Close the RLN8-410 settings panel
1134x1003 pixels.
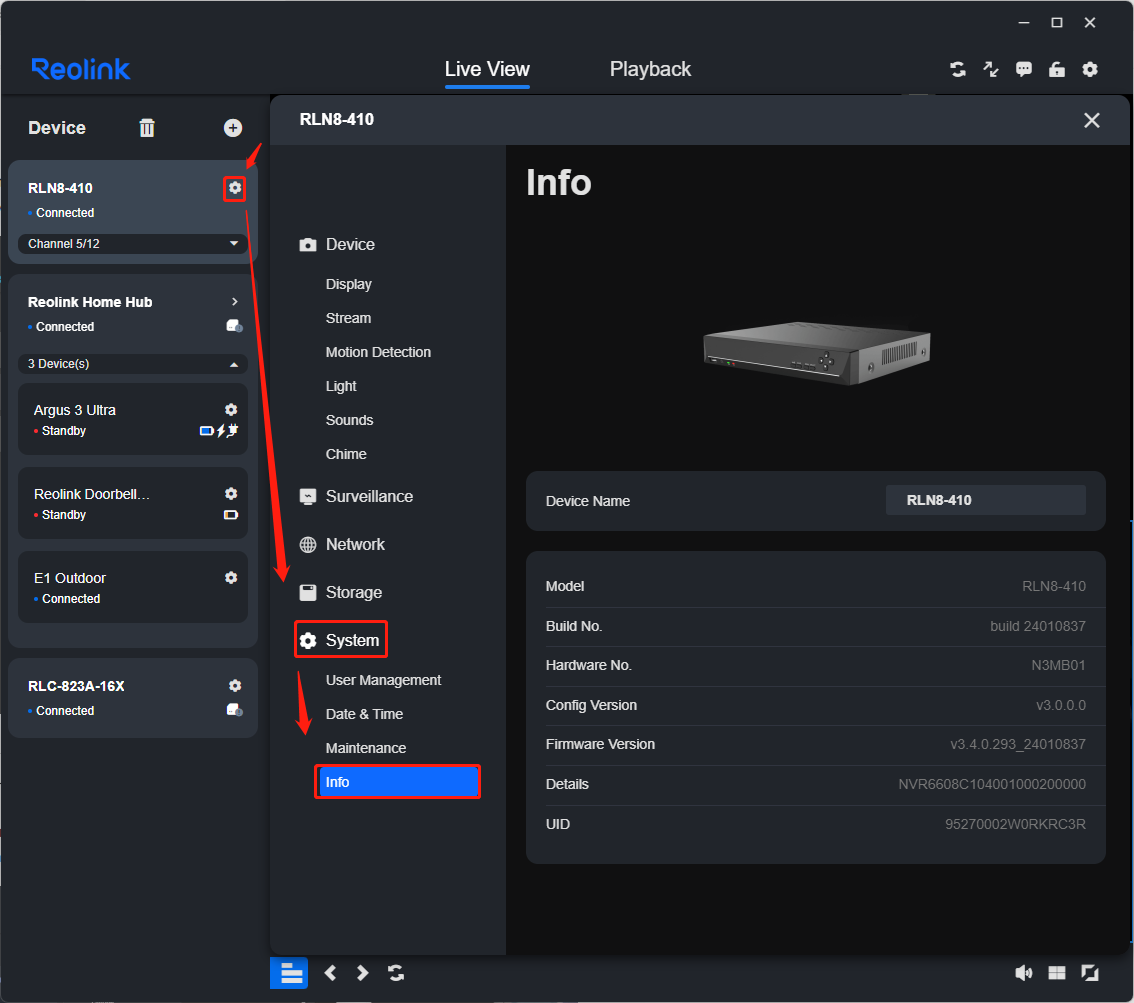click(1092, 120)
